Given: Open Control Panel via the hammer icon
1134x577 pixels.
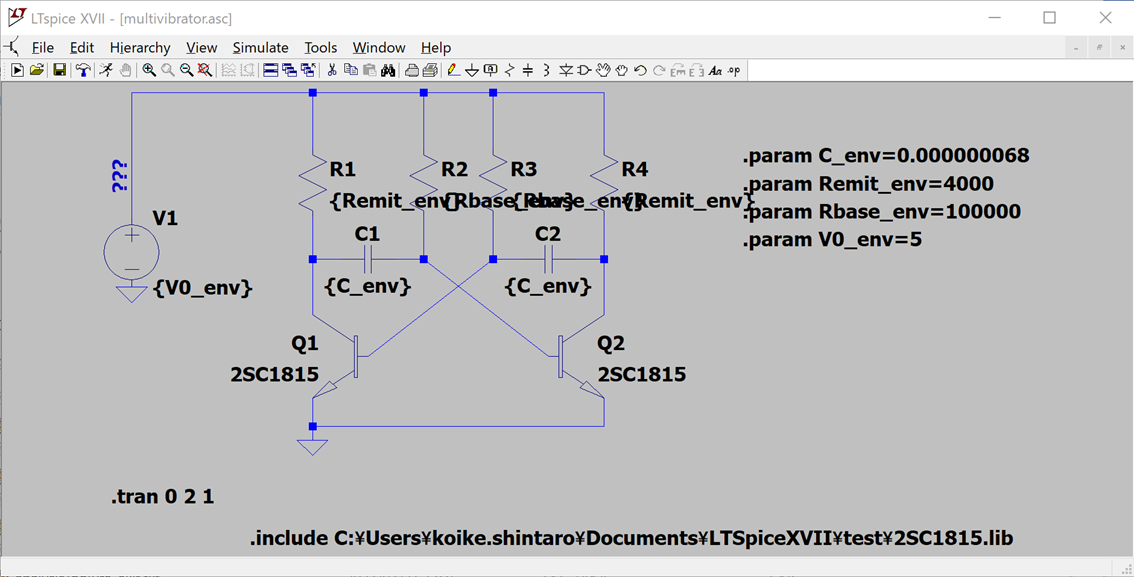Looking at the screenshot, I should point(84,70).
